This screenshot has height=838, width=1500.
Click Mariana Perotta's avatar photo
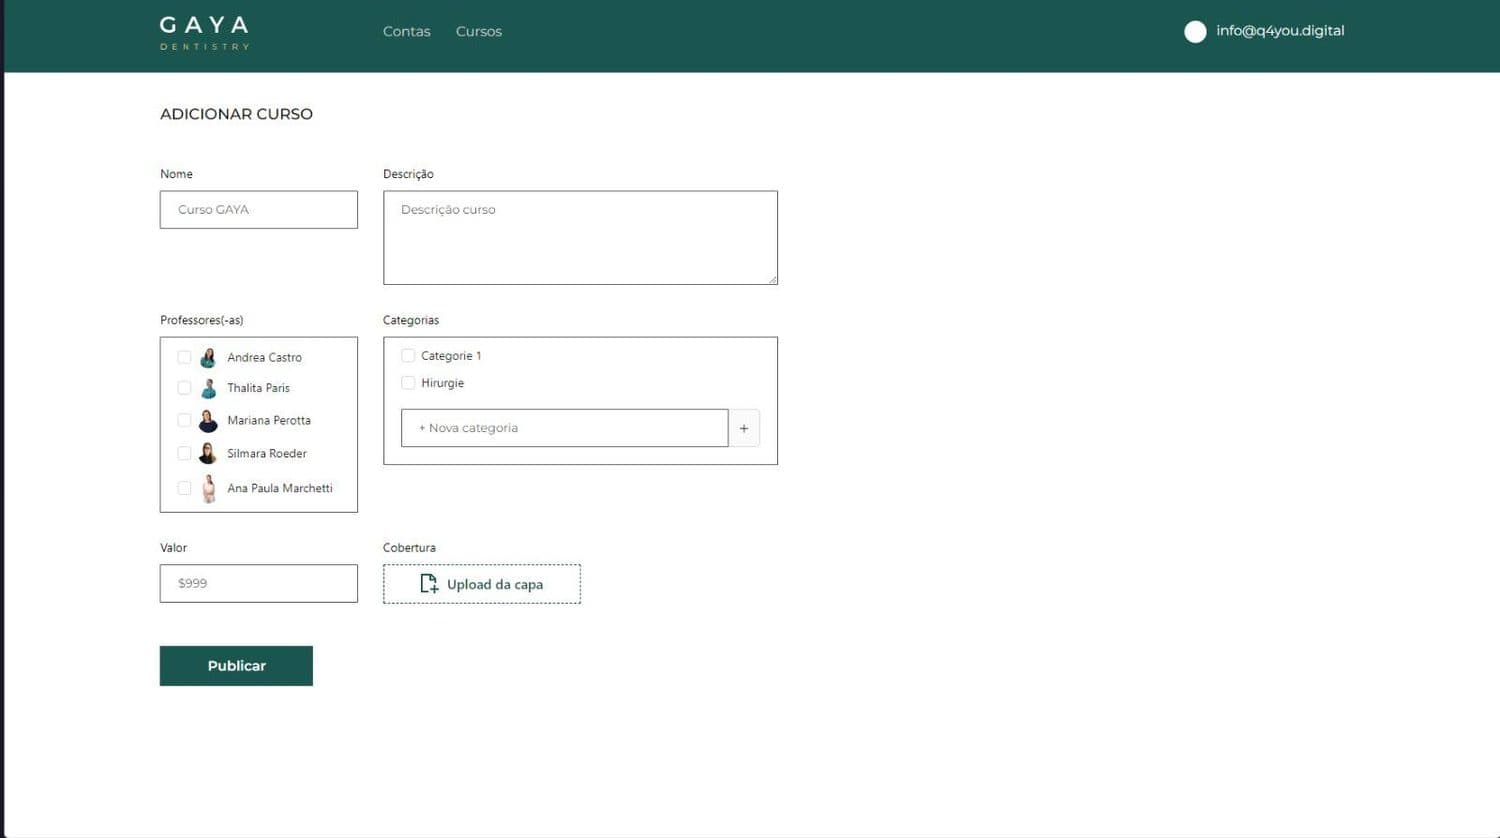tap(208, 421)
